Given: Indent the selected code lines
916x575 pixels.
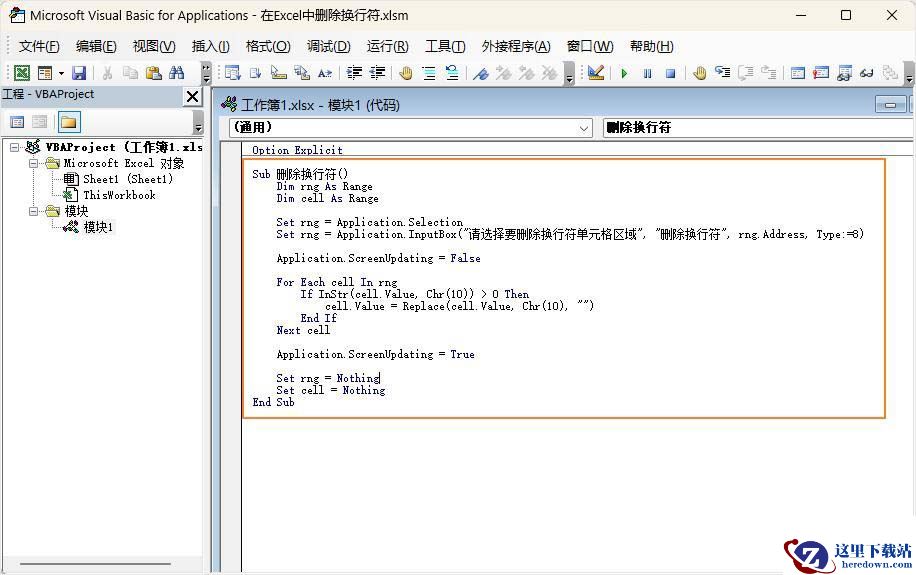Looking at the screenshot, I should 354,72.
